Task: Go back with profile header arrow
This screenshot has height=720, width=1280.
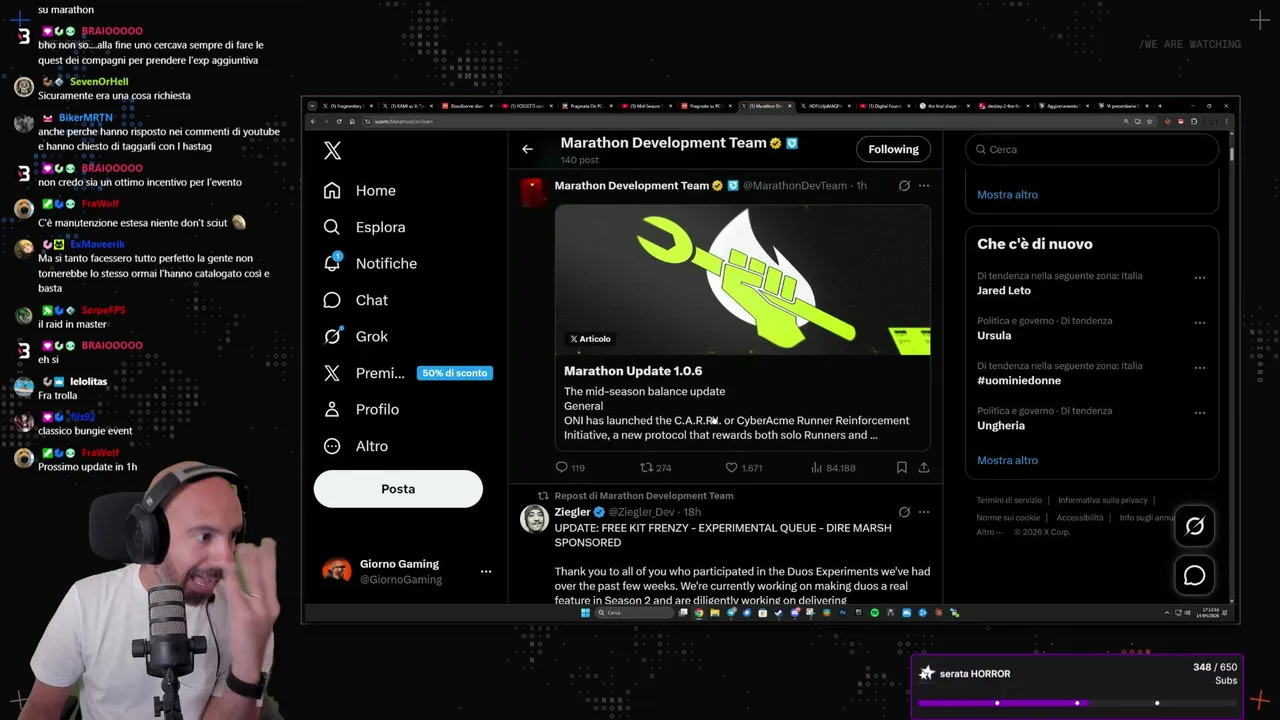Action: (x=527, y=149)
